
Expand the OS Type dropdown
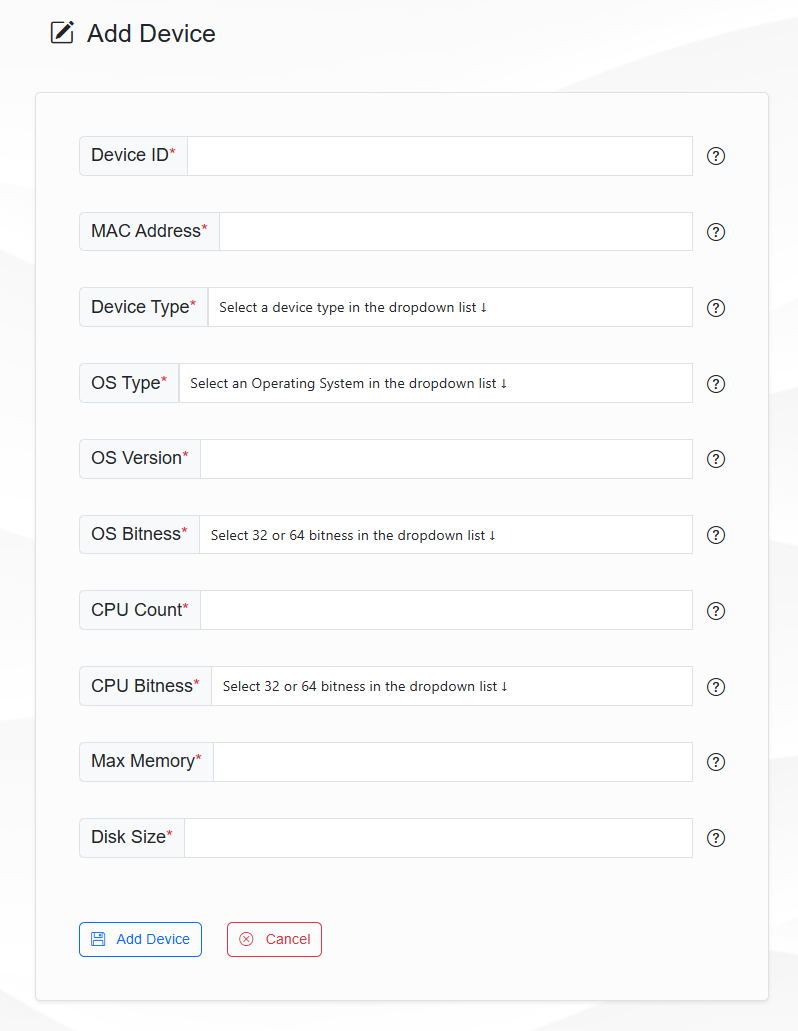click(435, 383)
